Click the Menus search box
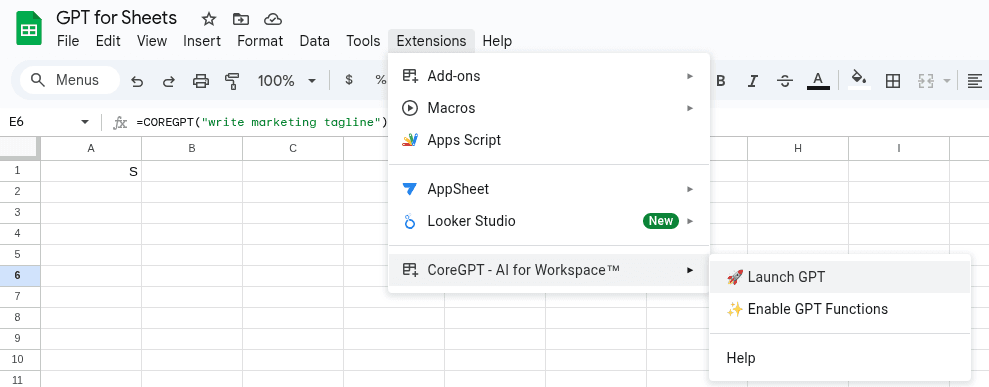This screenshot has height=387, width=989. pyautogui.click(x=69, y=80)
